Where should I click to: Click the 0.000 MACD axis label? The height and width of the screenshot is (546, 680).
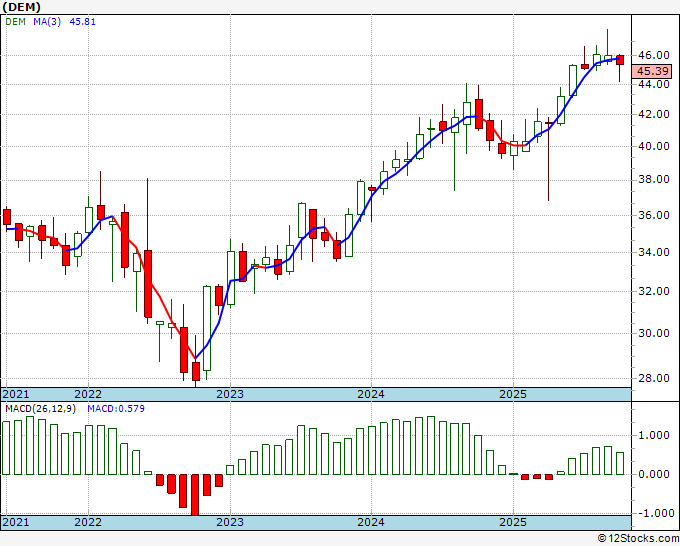(x=654, y=474)
